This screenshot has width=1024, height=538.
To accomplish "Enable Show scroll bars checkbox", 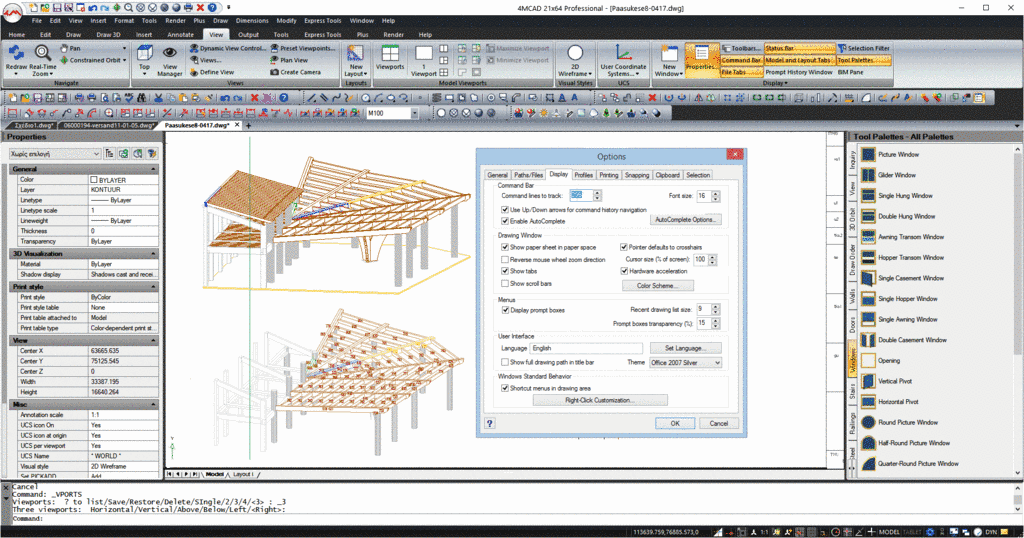I will pyautogui.click(x=505, y=283).
